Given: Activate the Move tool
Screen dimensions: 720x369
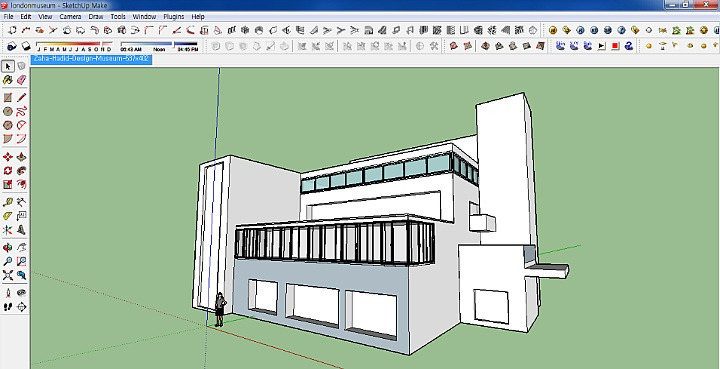Looking at the screenshot, I should pyautogui.click(x=8, y=157).
